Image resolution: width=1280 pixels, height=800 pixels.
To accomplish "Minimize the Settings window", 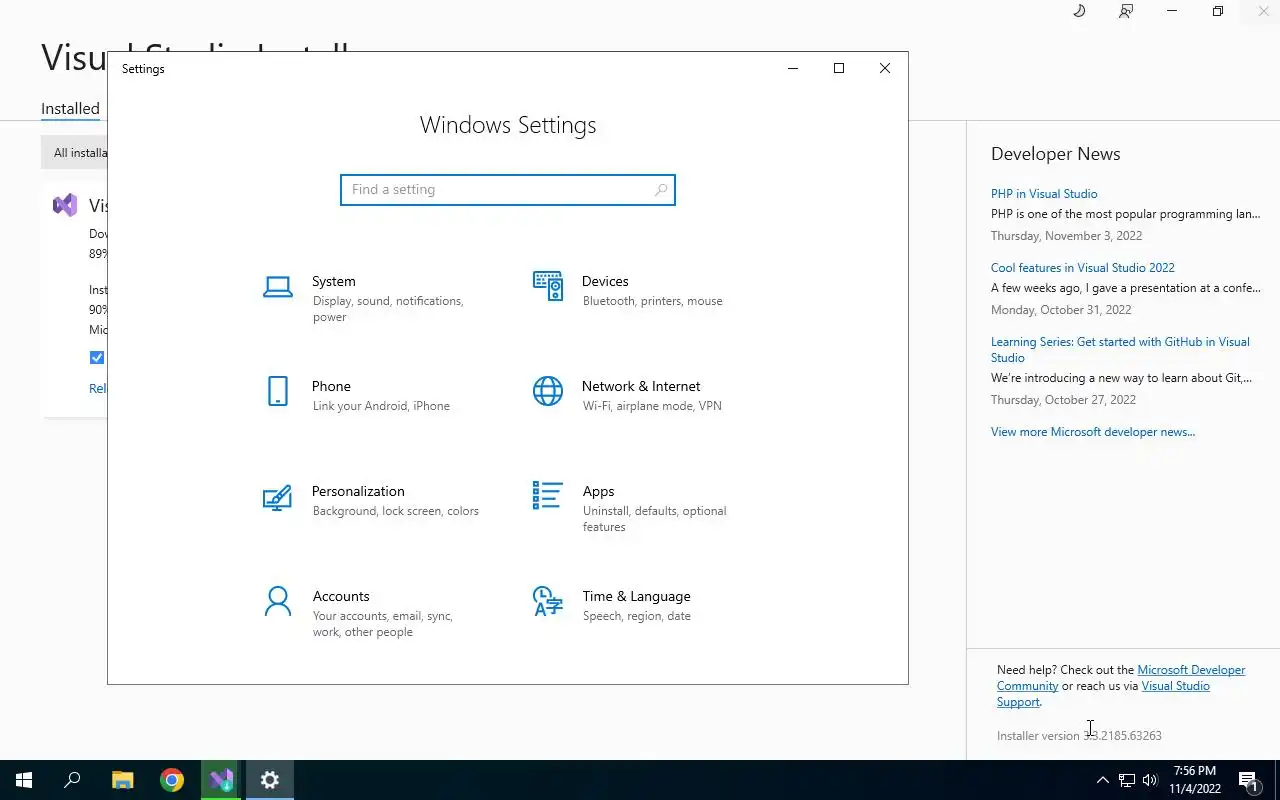I will tap(793, 68).
